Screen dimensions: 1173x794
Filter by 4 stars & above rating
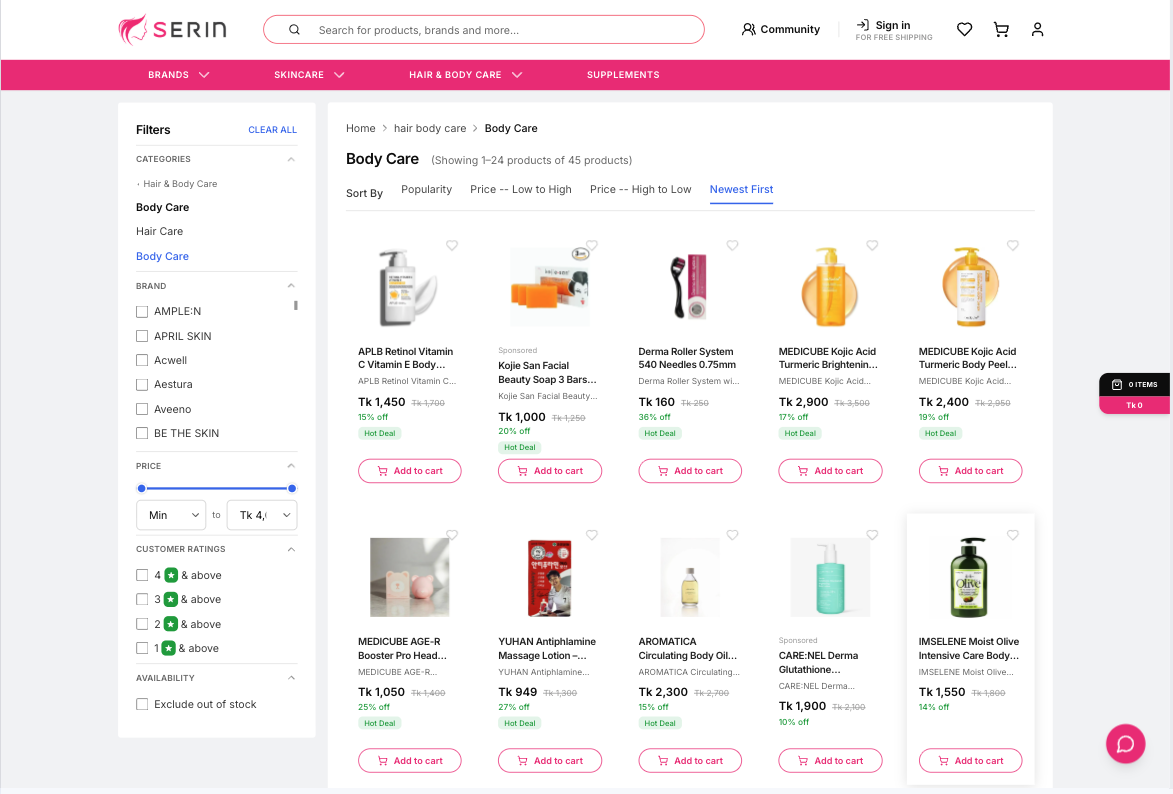click(142, 575)
